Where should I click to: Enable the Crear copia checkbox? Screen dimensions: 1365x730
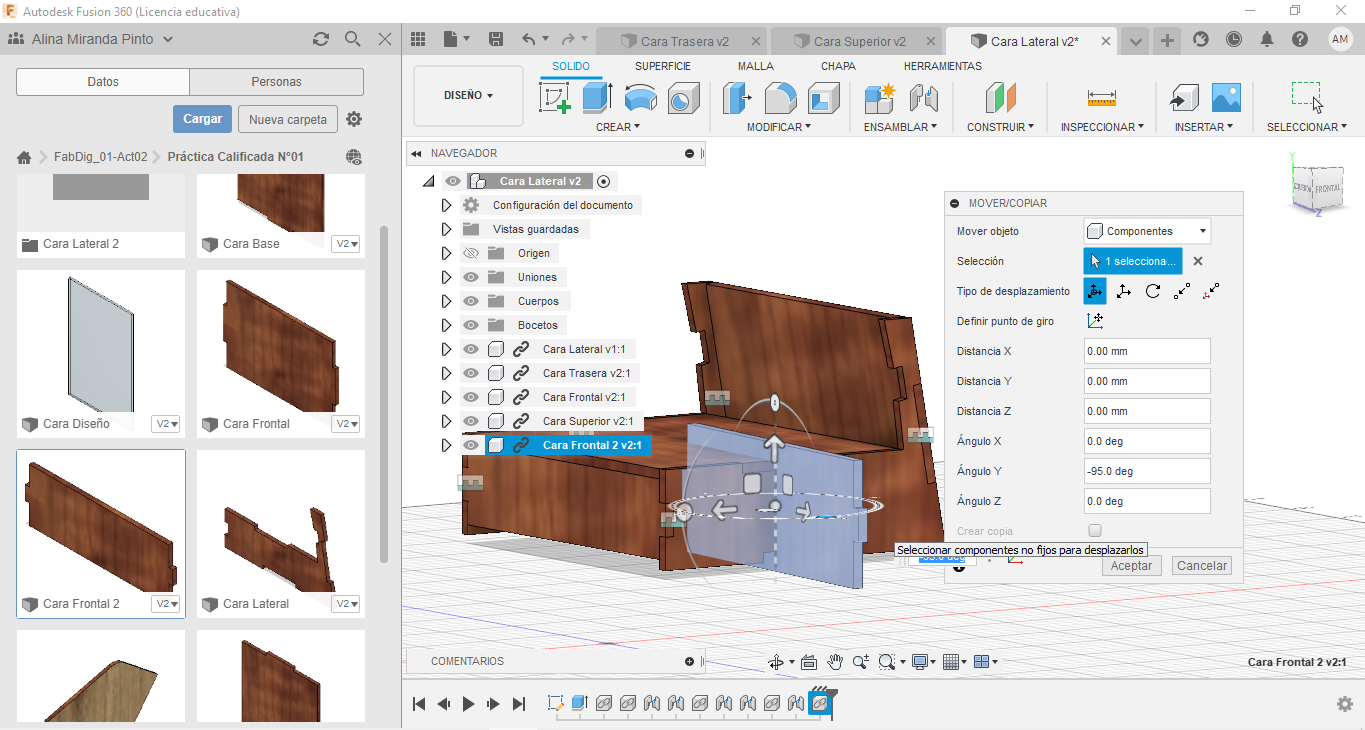pos(1095,531)
